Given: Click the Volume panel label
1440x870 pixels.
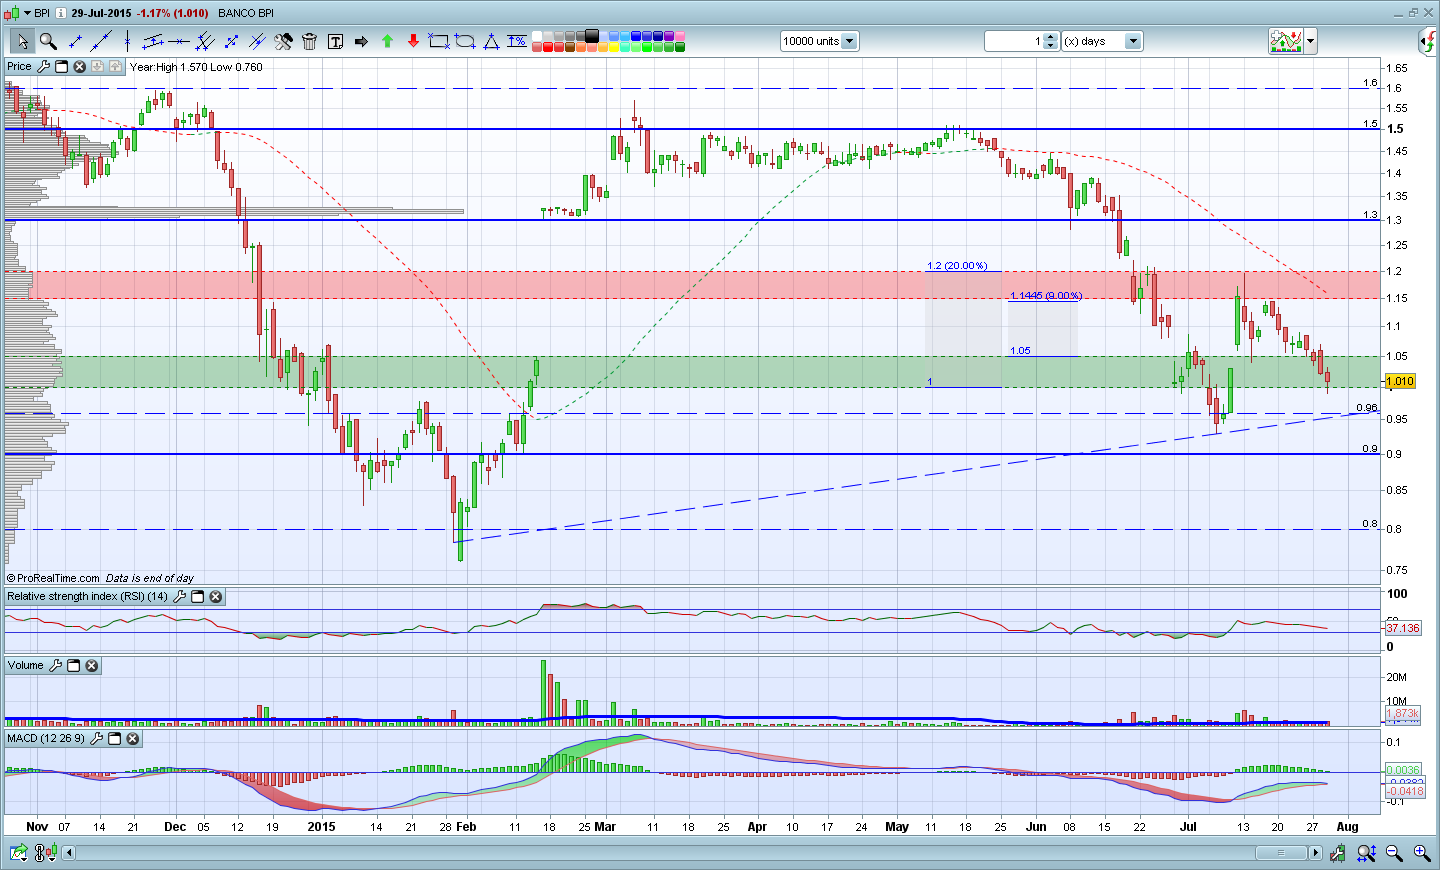Looking at the screenshot, I should 26,666.
